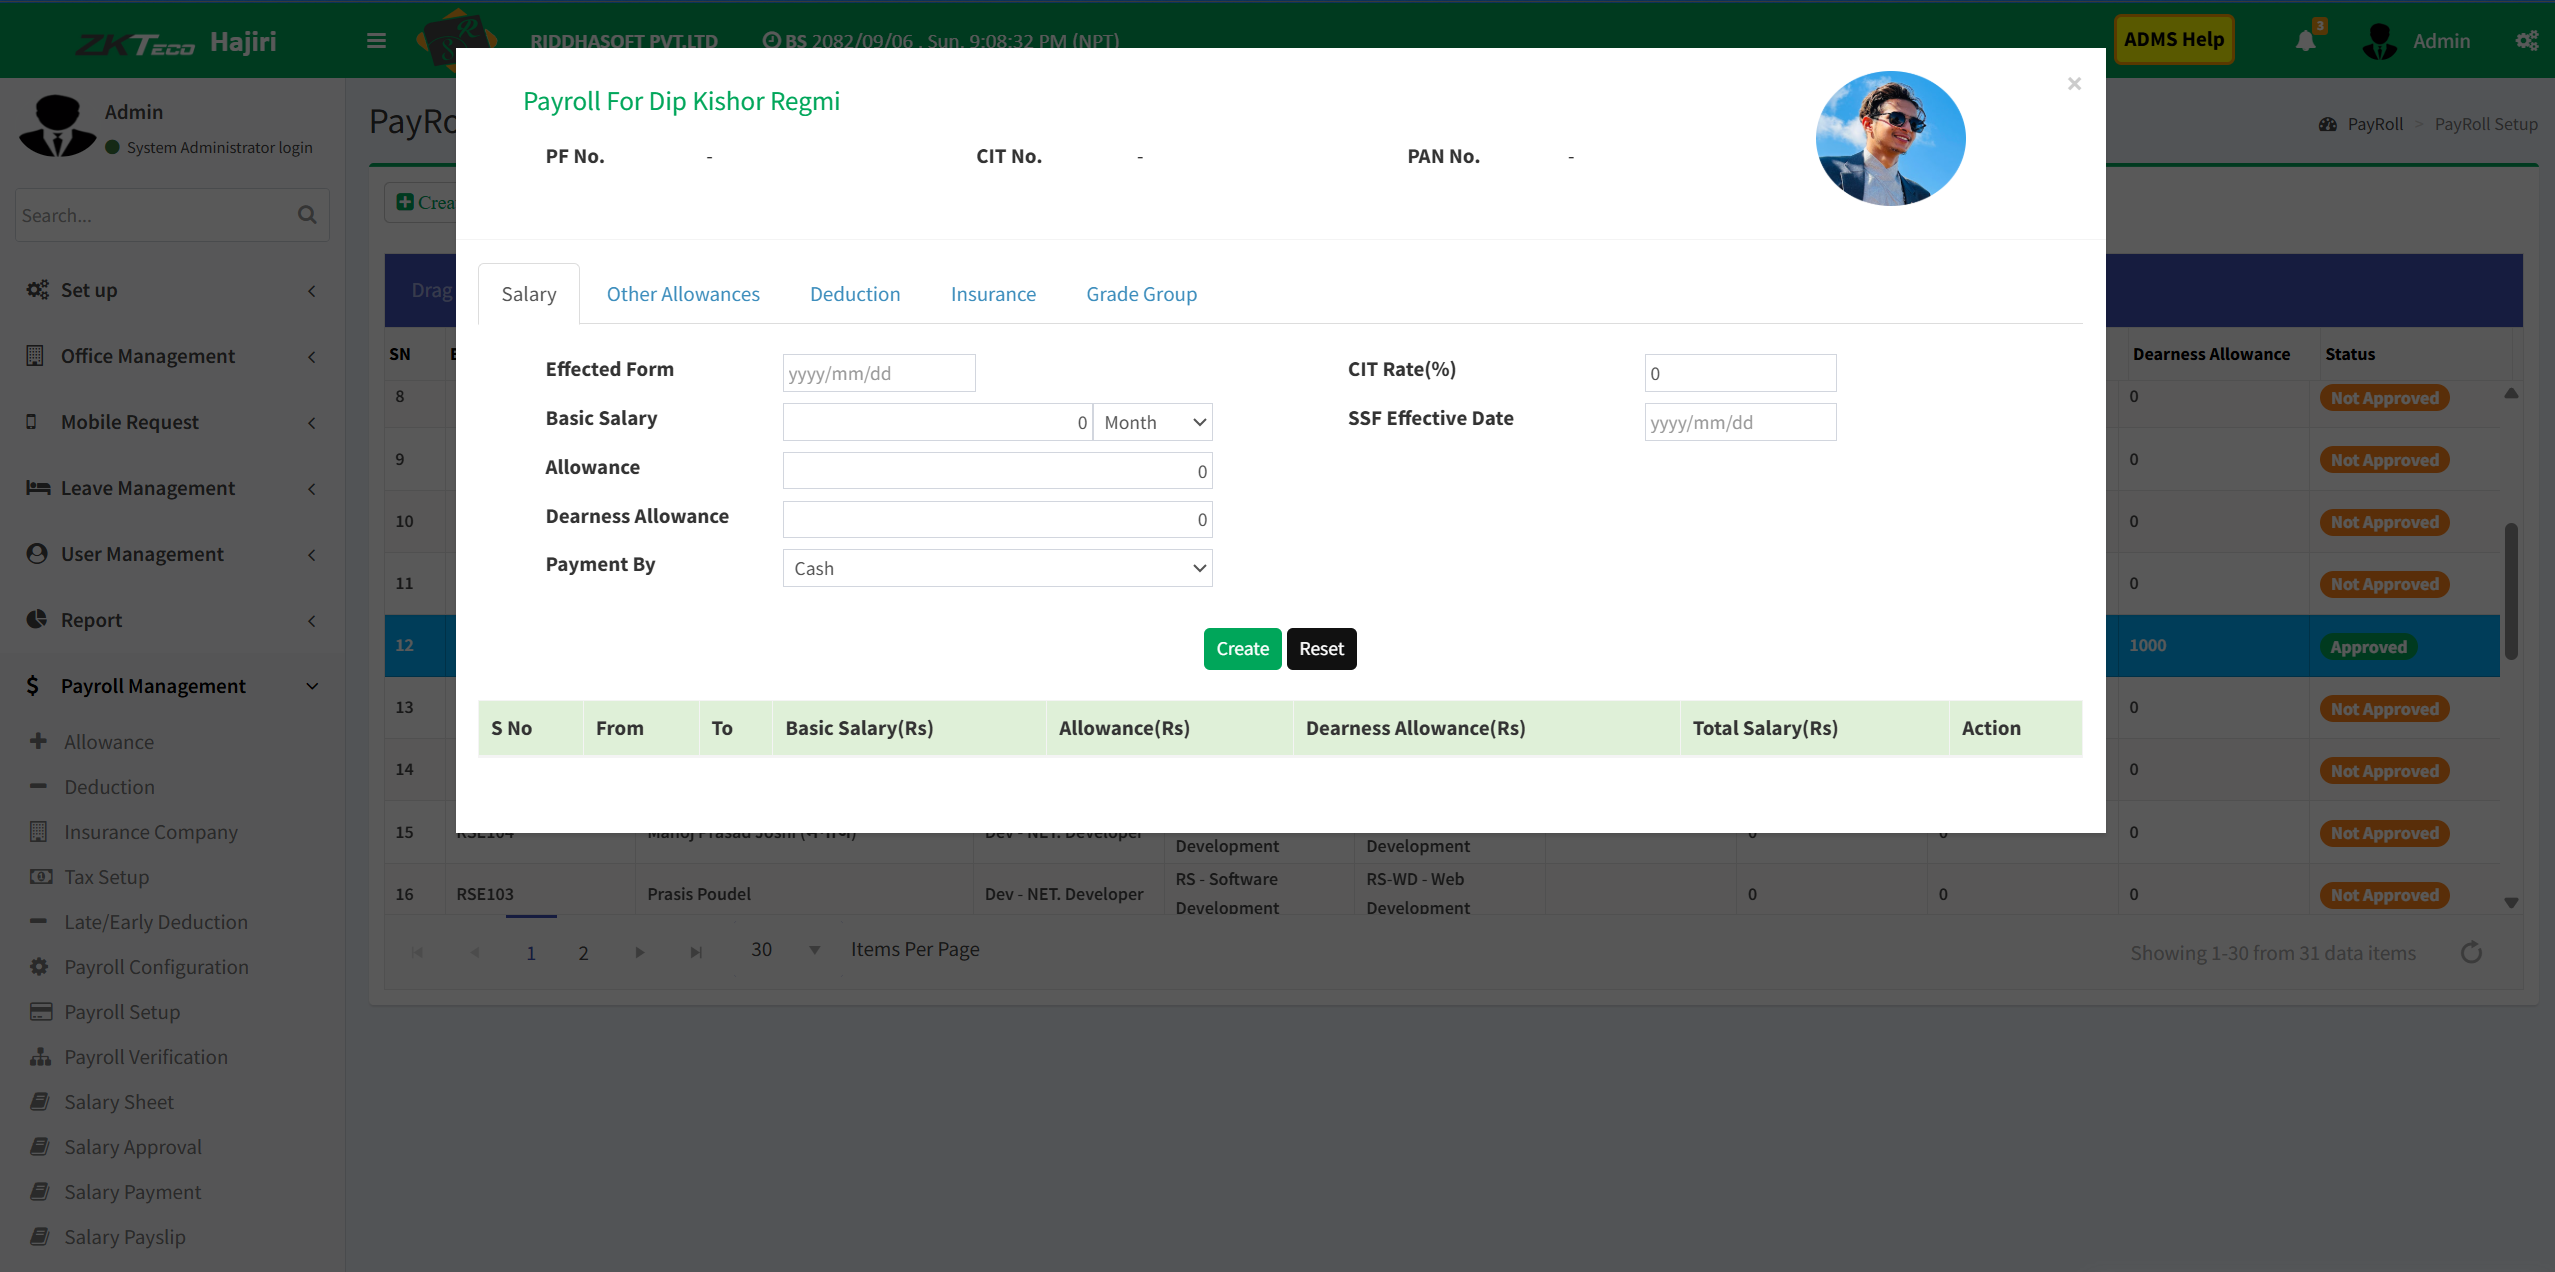2555x1272 pixels.
Task: Open Tax Setup from sidebar
Action: click(106, 877)
